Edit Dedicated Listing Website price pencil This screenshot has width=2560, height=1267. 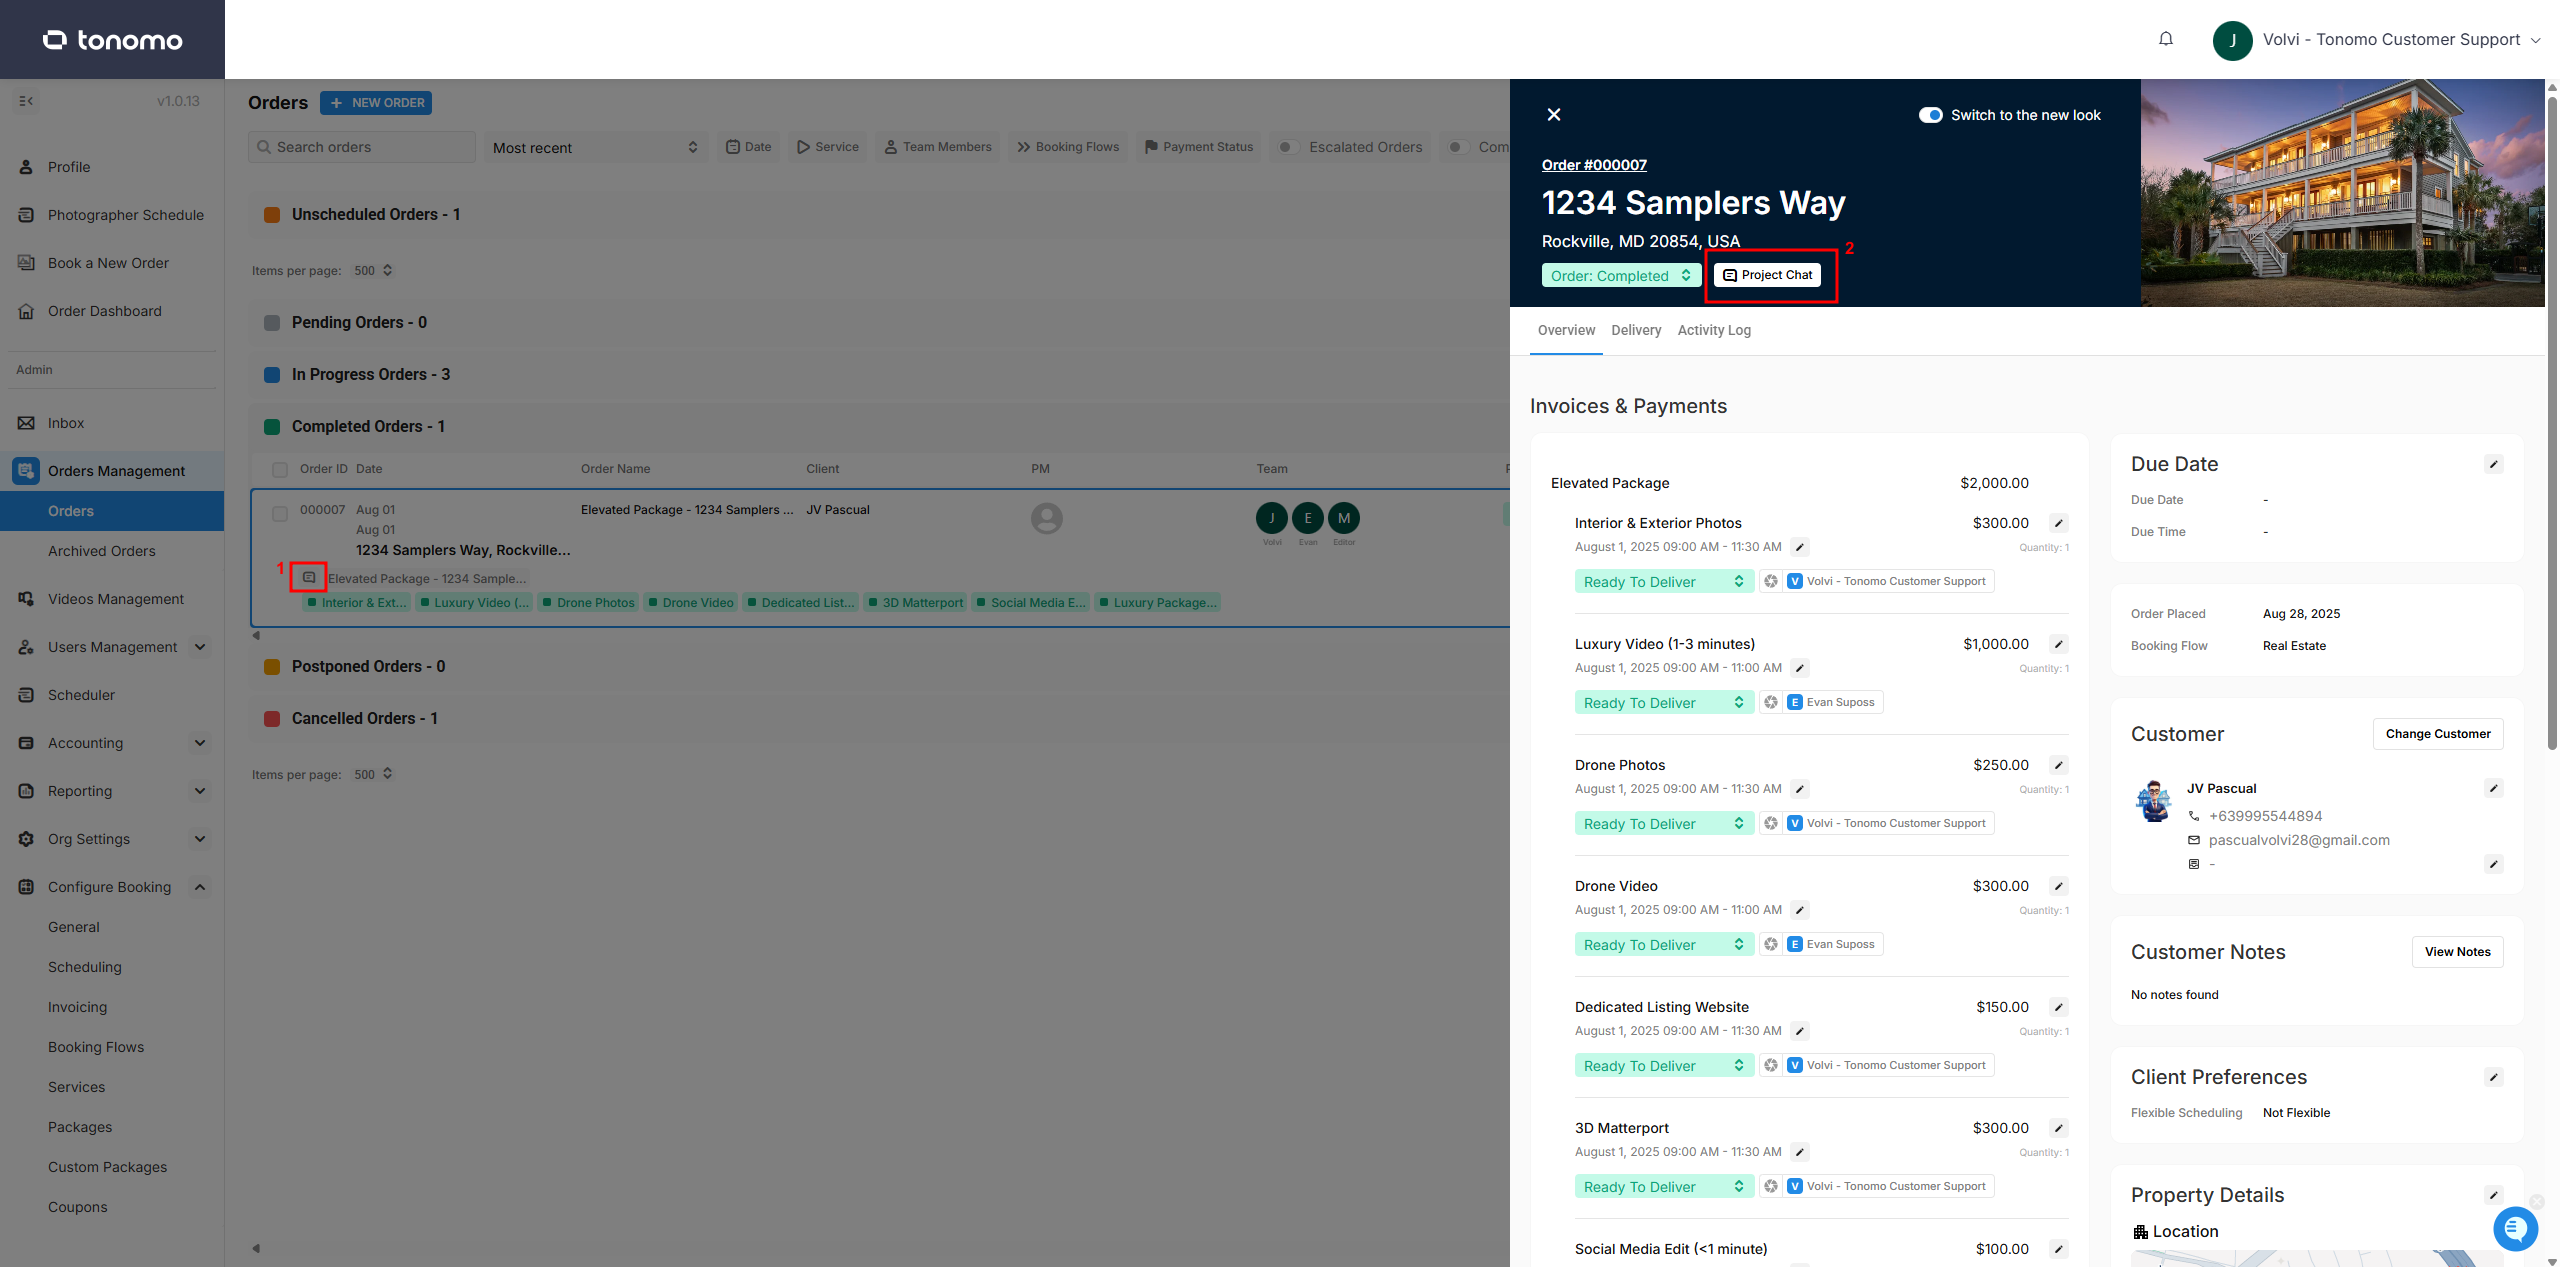coord(2059,1007)
